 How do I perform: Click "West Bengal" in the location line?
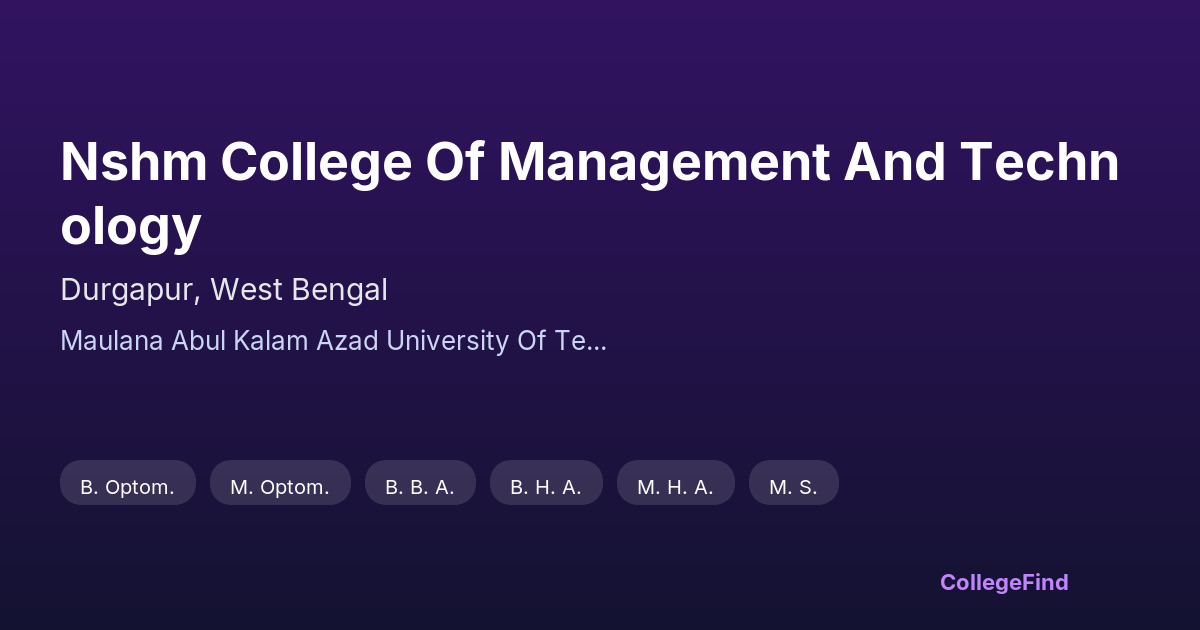pyautogui.click(x=300, y=290)
